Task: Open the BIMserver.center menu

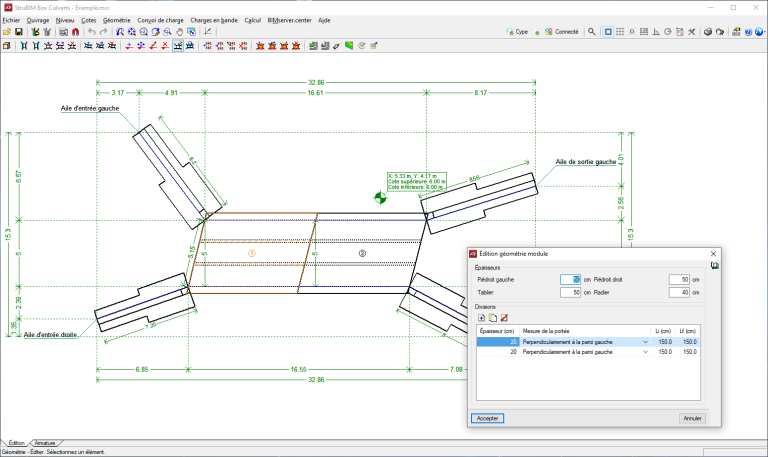Action: click(289, 20)
